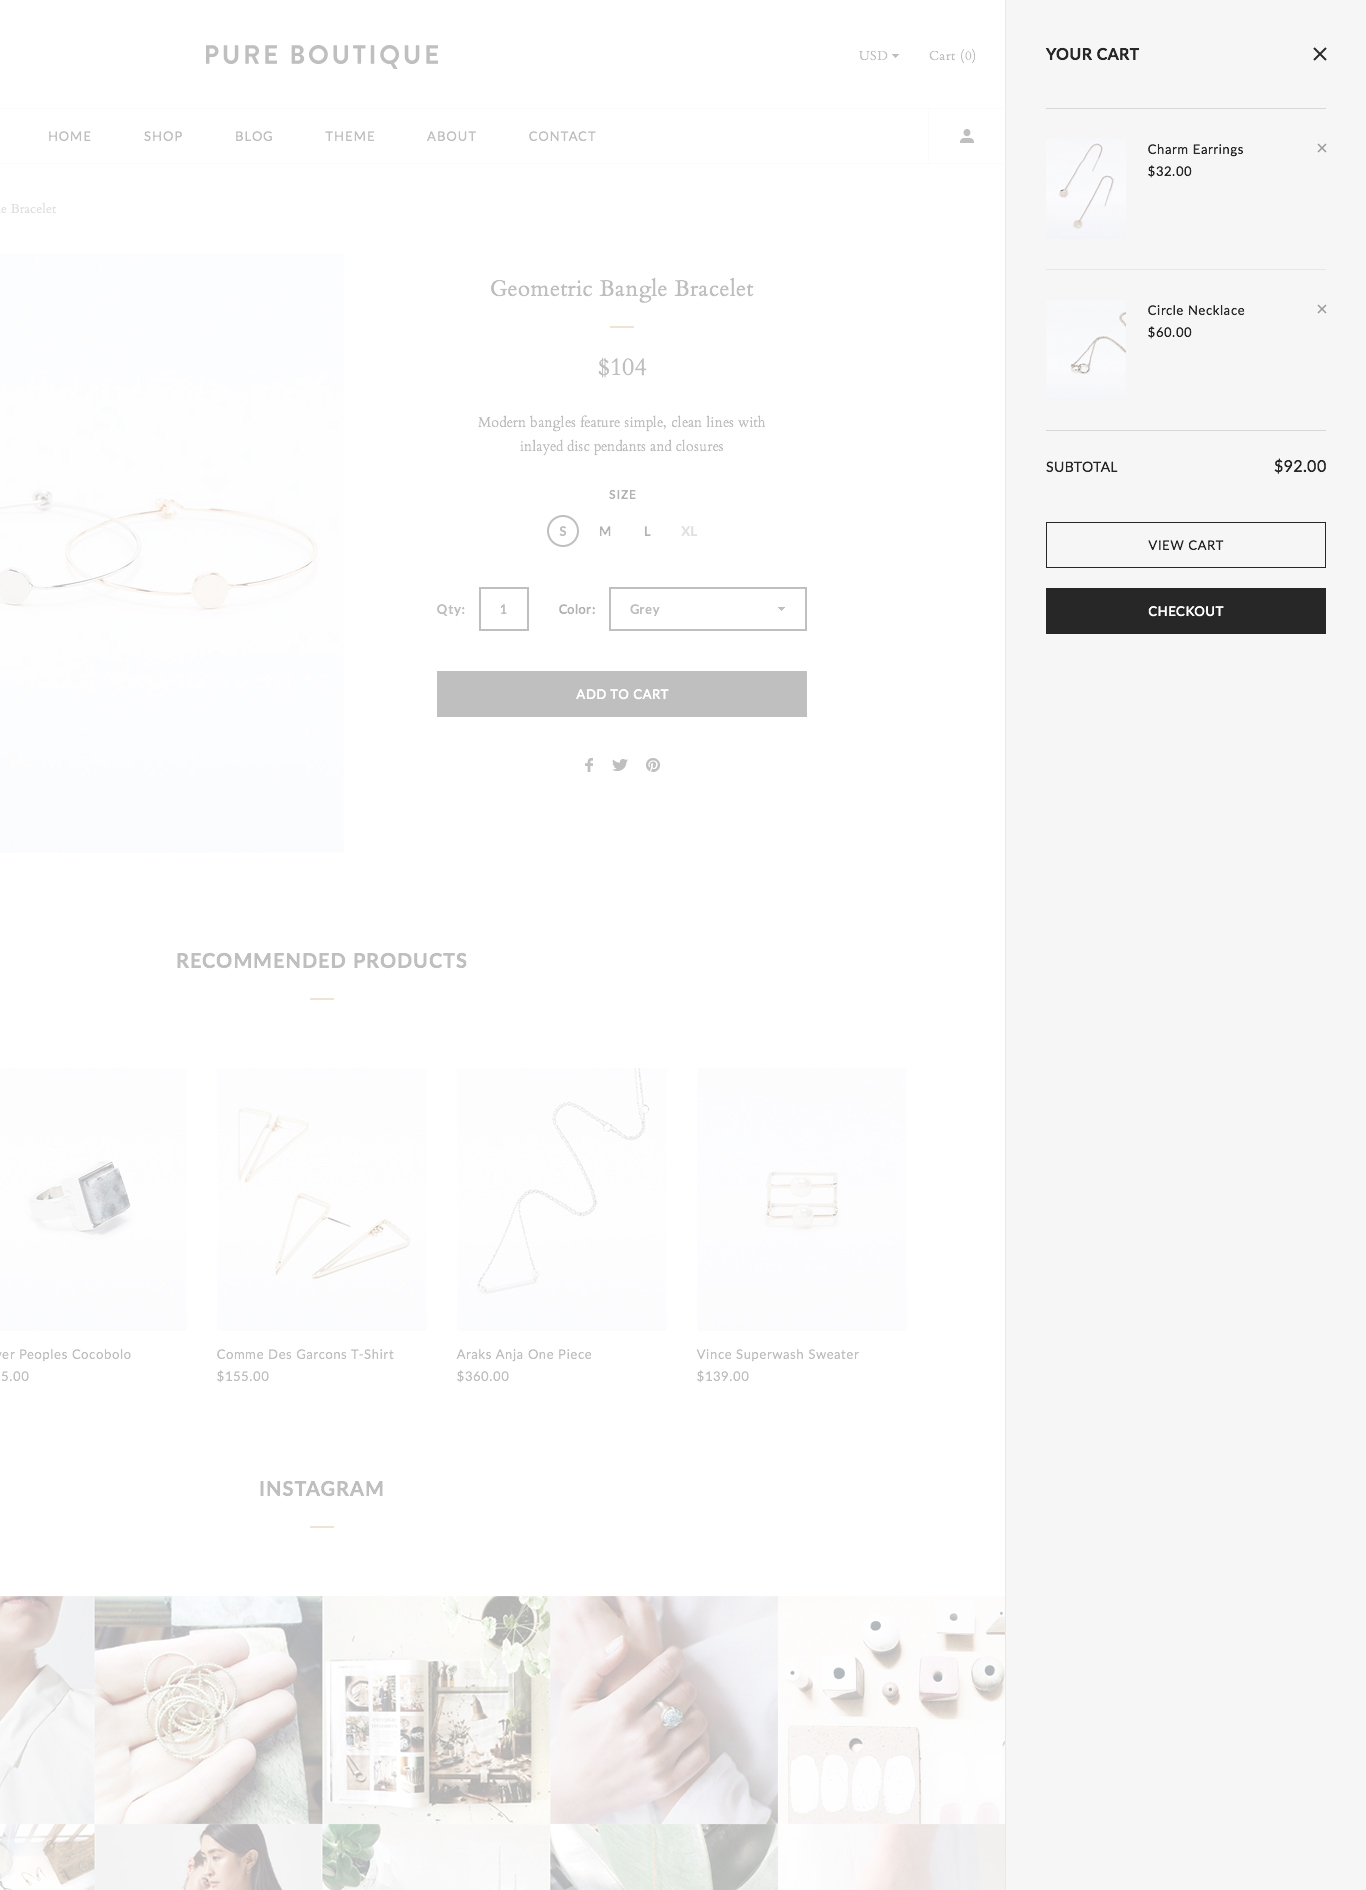Close the Your Cart panel

[x=1319, y=54]
